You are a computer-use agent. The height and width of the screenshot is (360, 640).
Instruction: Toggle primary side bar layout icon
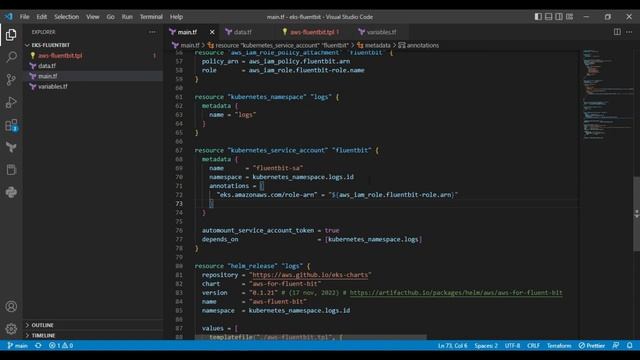click(x=538, y=17)
